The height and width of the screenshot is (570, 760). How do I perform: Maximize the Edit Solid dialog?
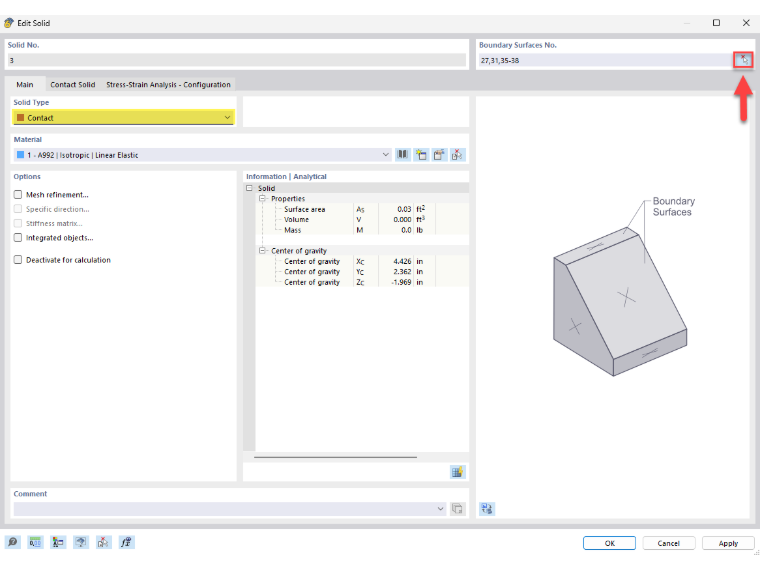coord(716,23)
